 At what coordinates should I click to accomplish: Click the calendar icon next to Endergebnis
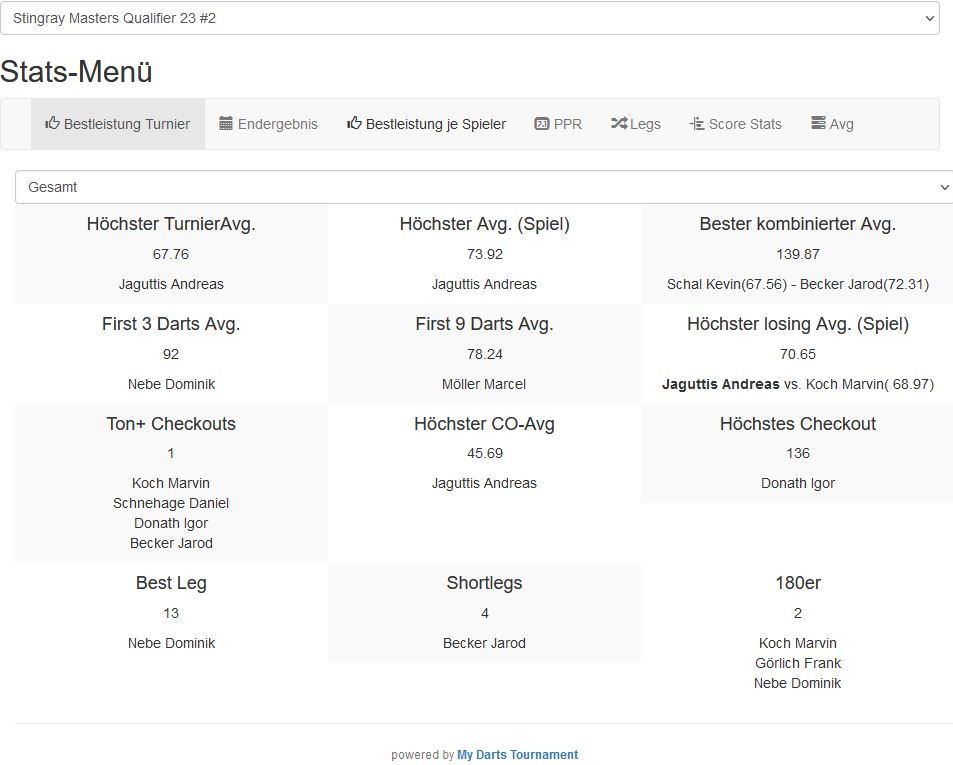[x=226, y=124]
